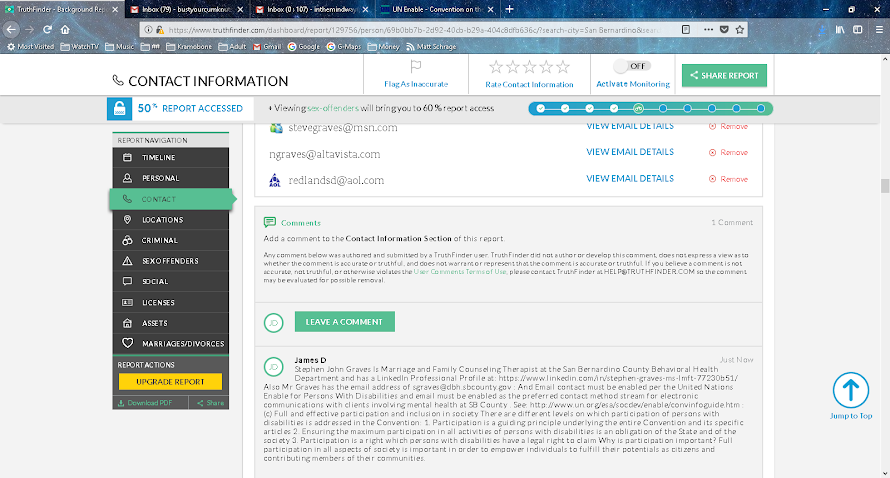Open the Social section

coord(171,282)
